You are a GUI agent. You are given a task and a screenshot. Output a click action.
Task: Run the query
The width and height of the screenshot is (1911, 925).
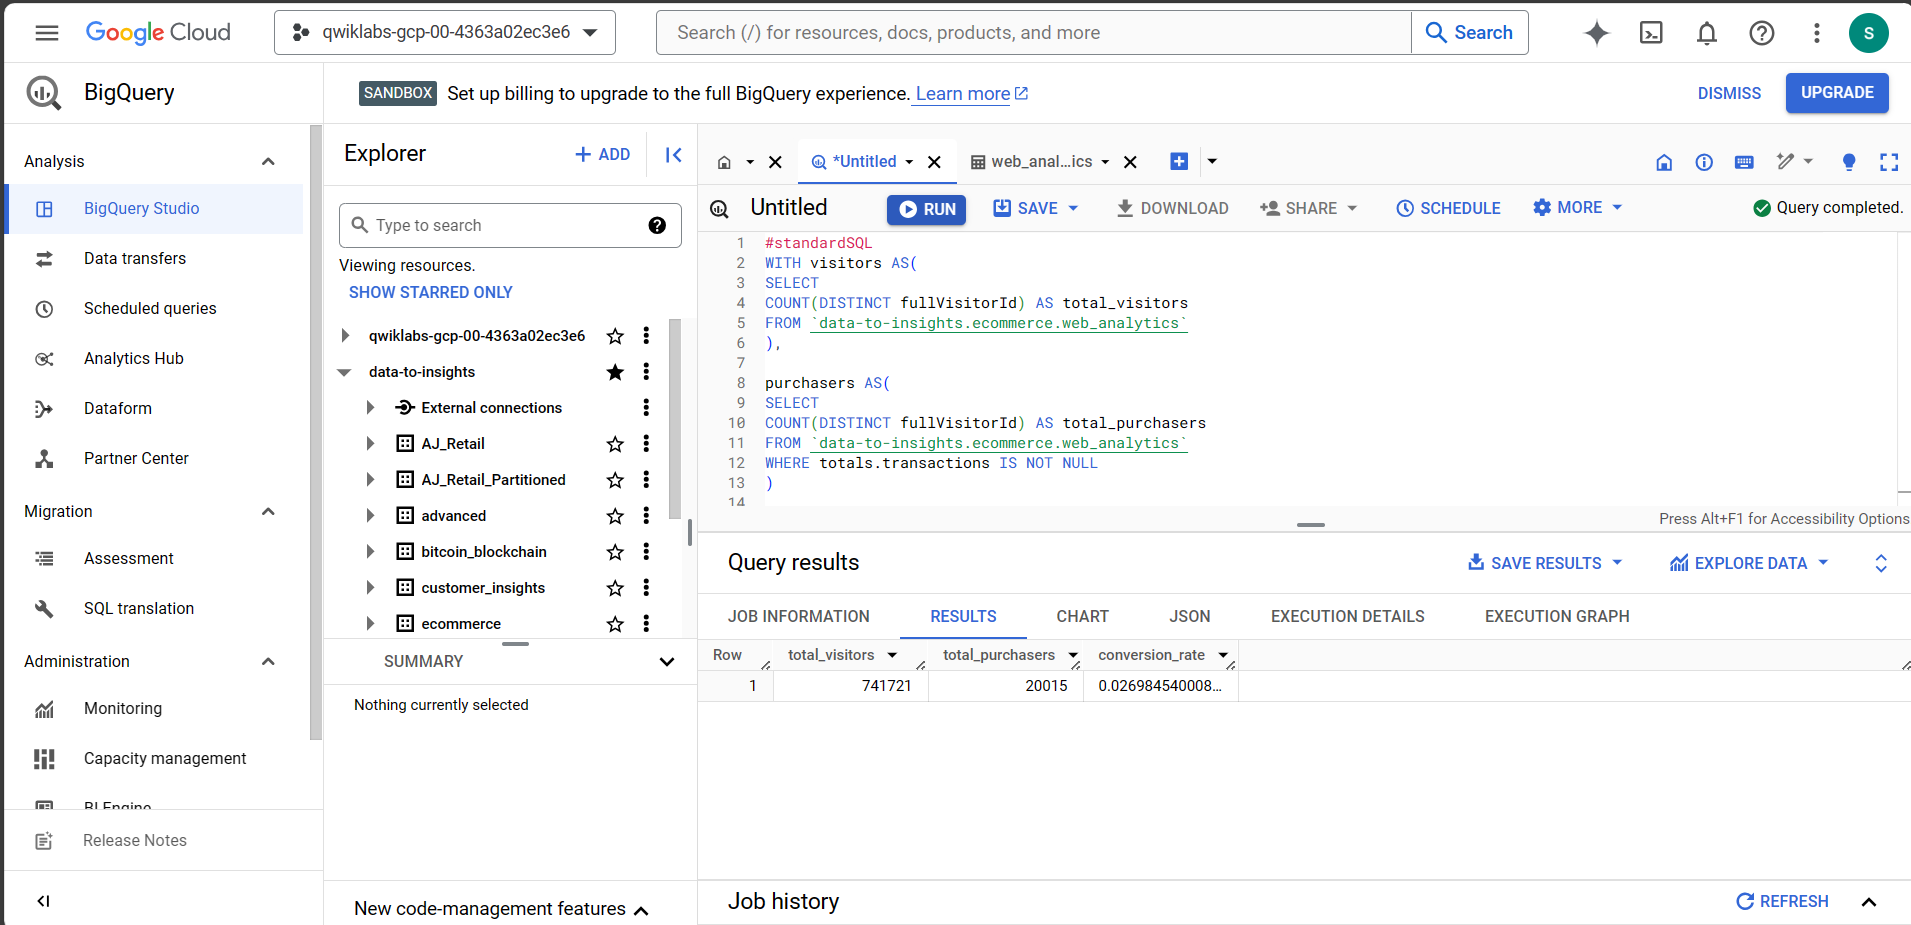coord(926,209)
